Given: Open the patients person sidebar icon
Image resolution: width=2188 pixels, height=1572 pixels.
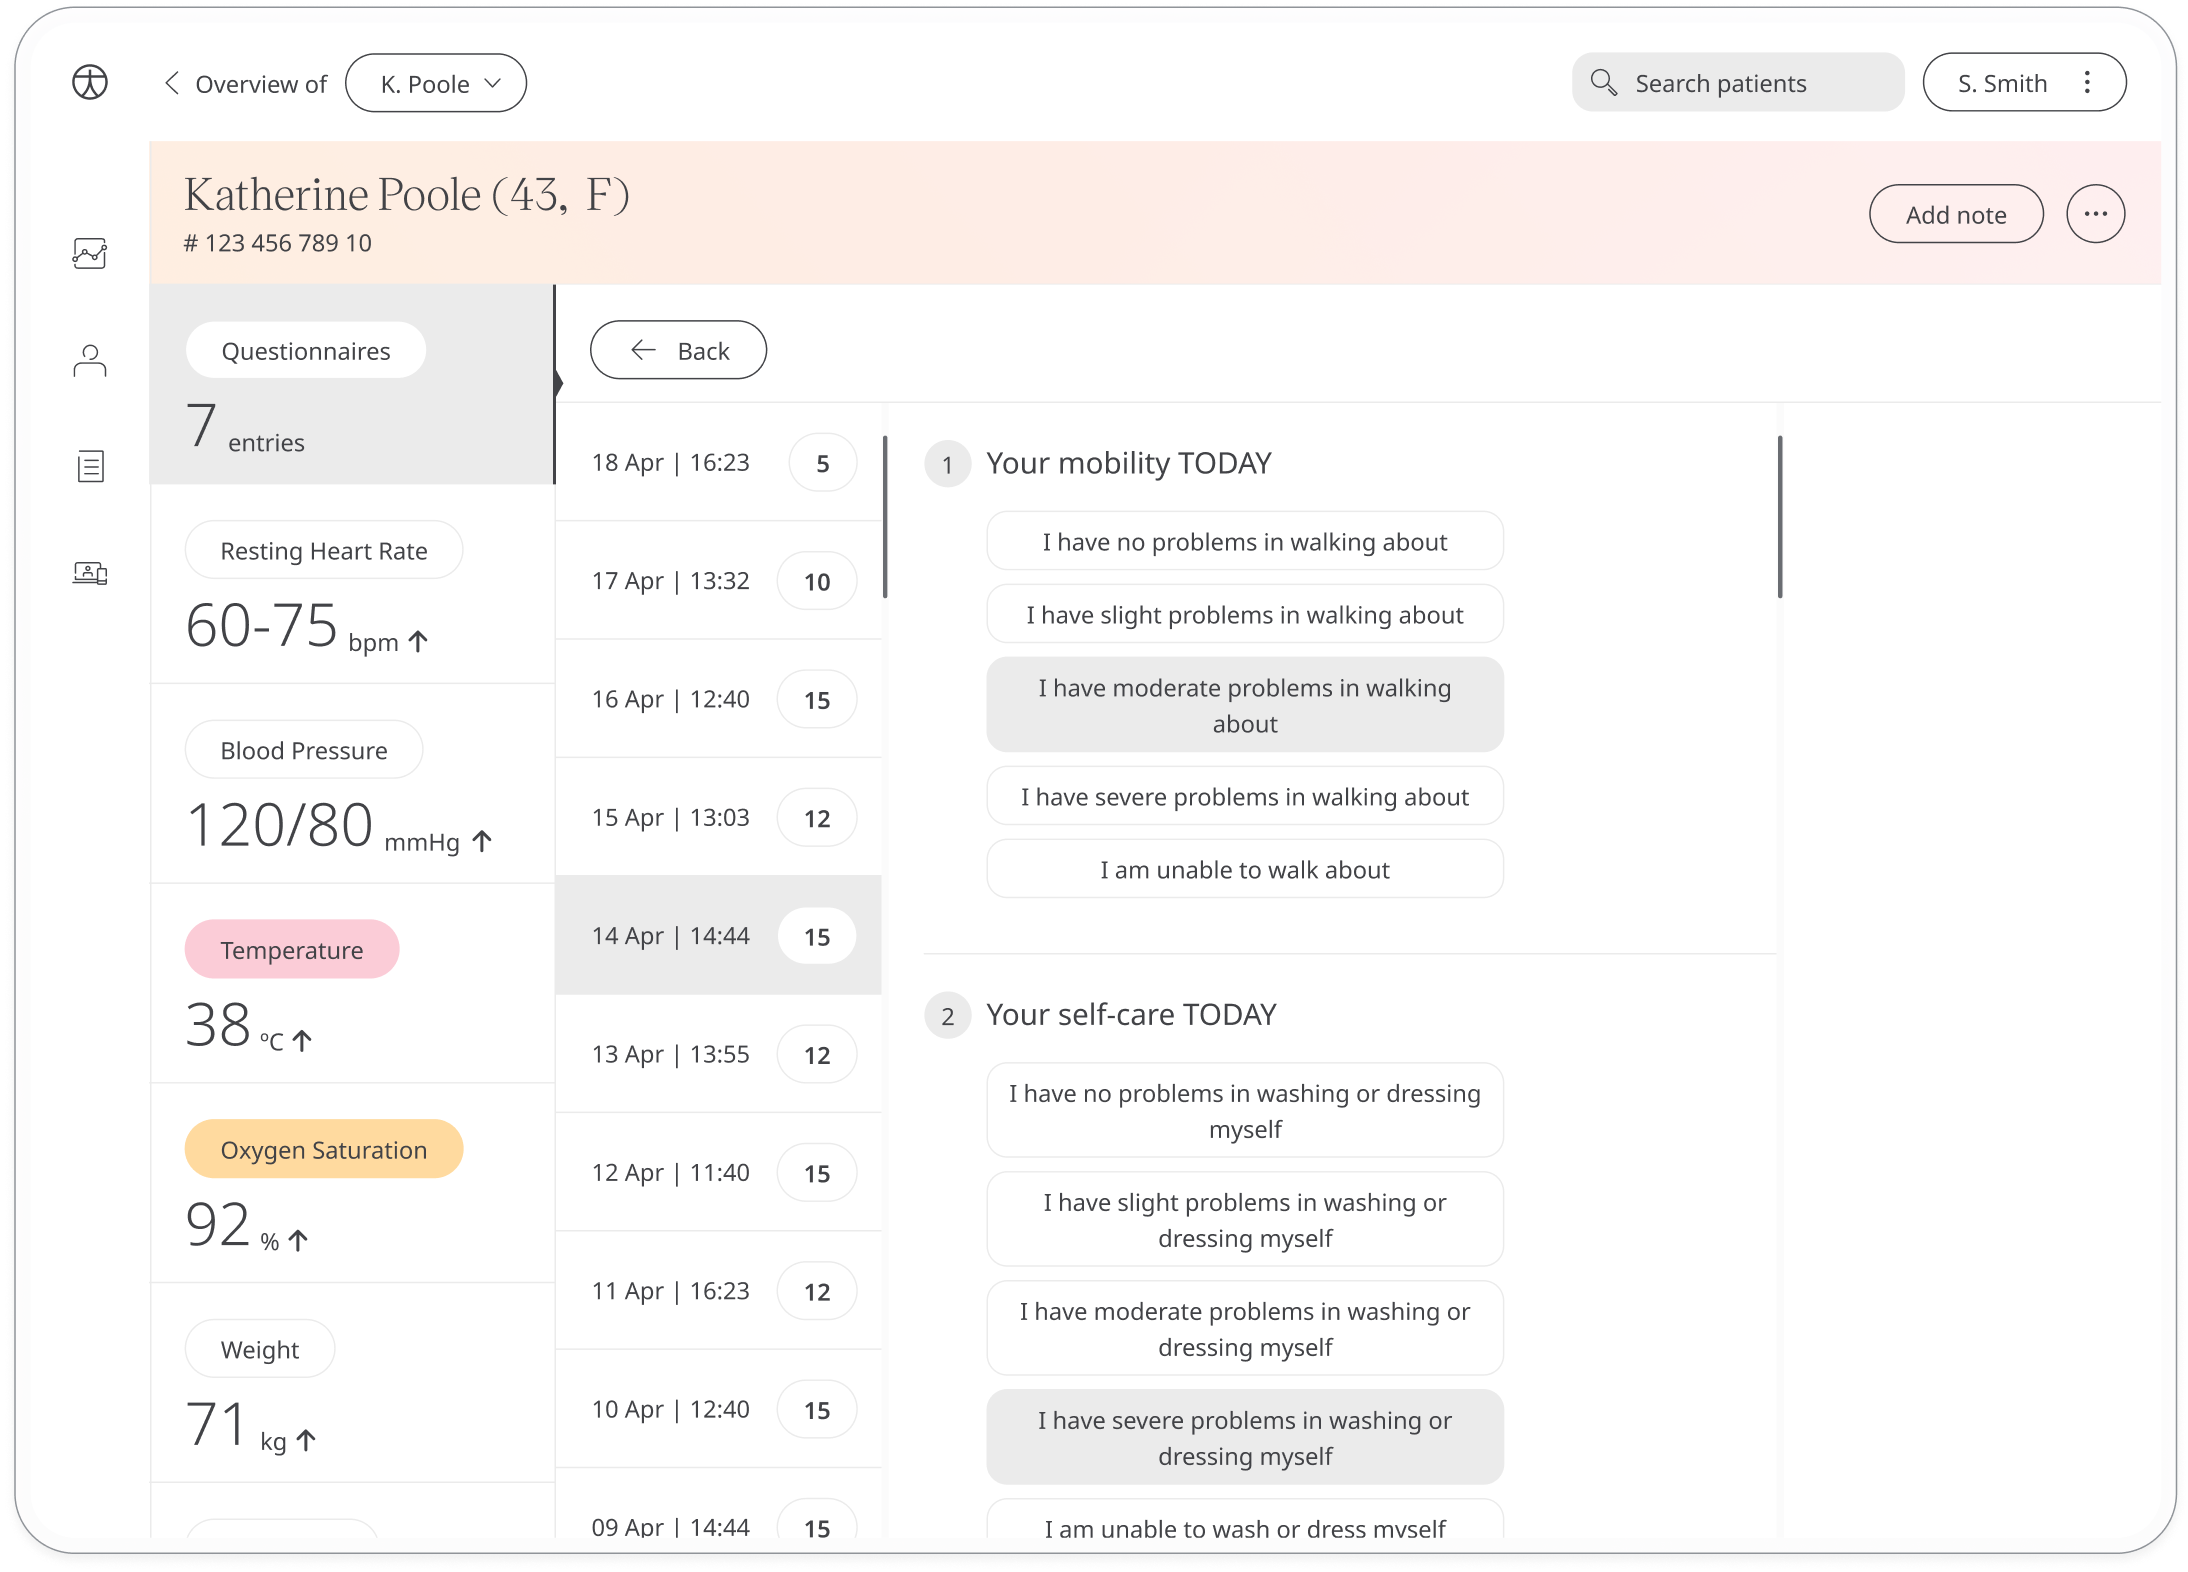Looking at the screenshot, I should (x=90, y=361).
